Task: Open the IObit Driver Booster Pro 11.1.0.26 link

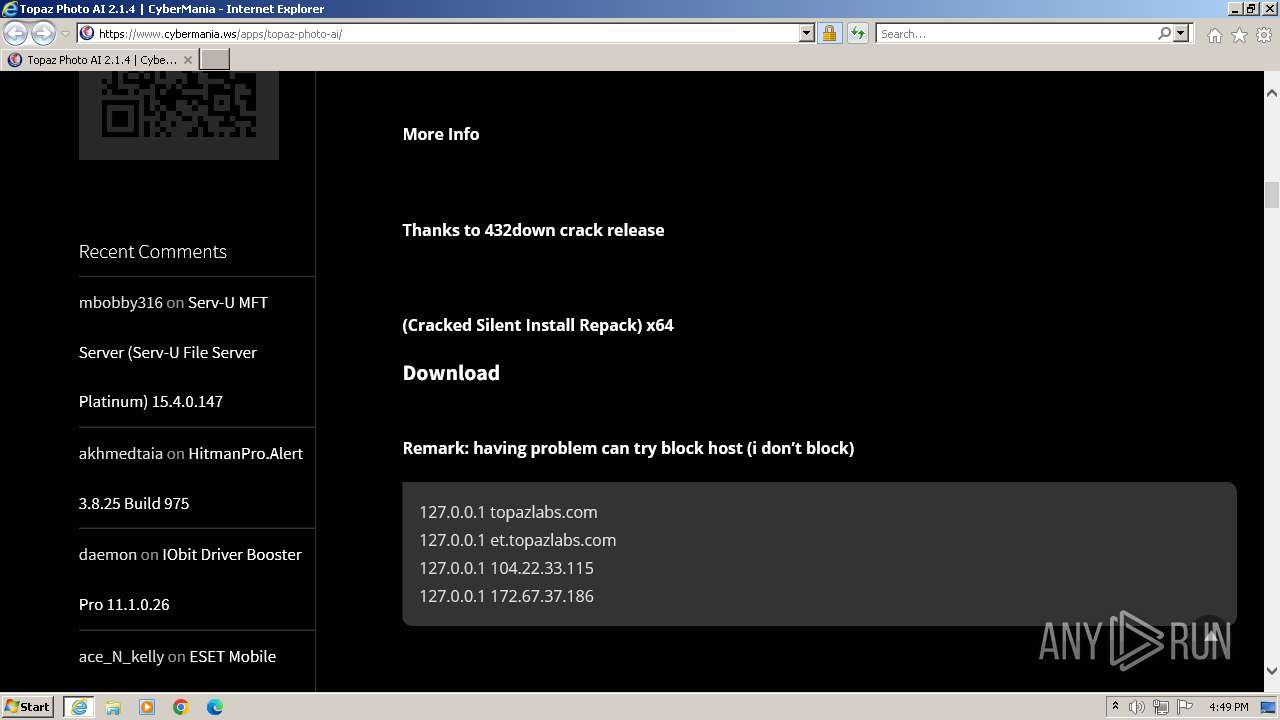Action: click(x=190, y=579)
